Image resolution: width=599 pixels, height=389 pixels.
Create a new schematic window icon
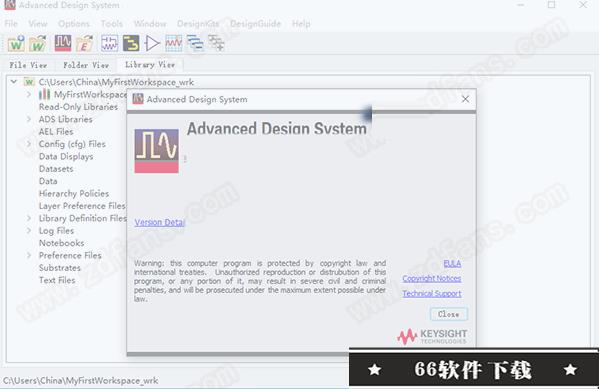pos(110,43)
